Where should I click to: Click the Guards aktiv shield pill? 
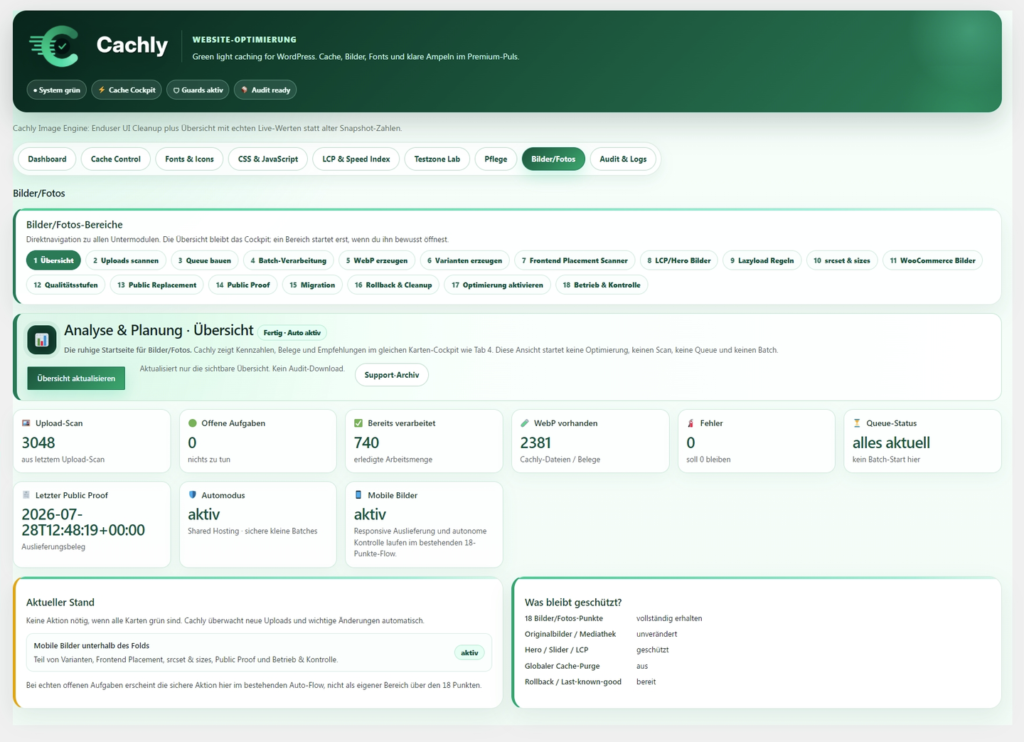[x=198, y=90]
